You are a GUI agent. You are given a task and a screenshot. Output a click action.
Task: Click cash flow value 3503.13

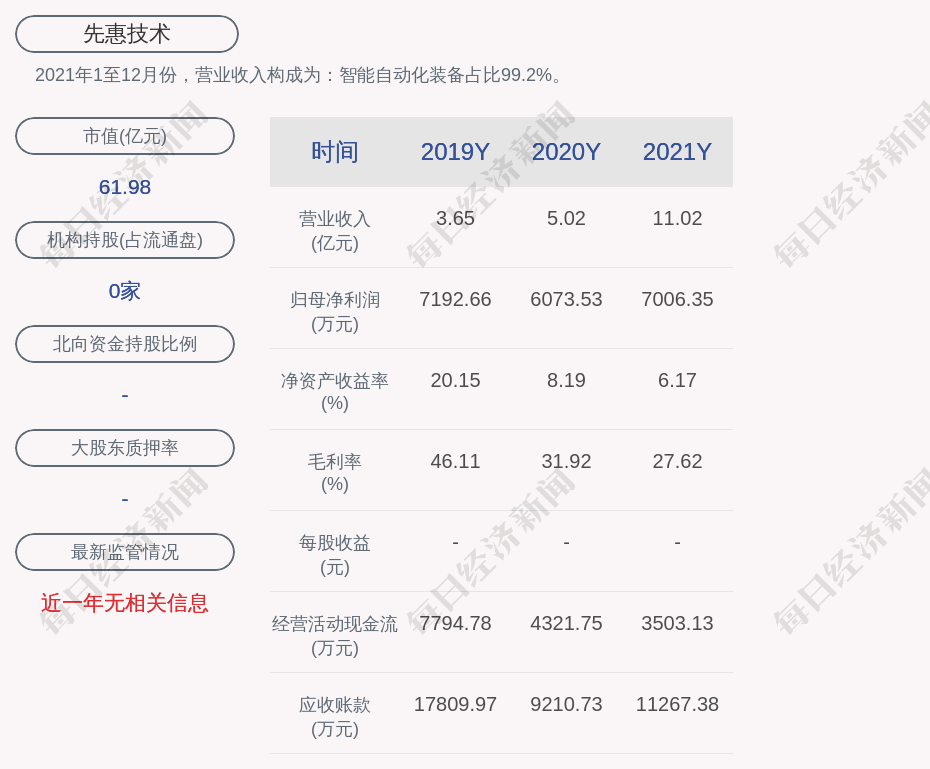click(677, 623)
